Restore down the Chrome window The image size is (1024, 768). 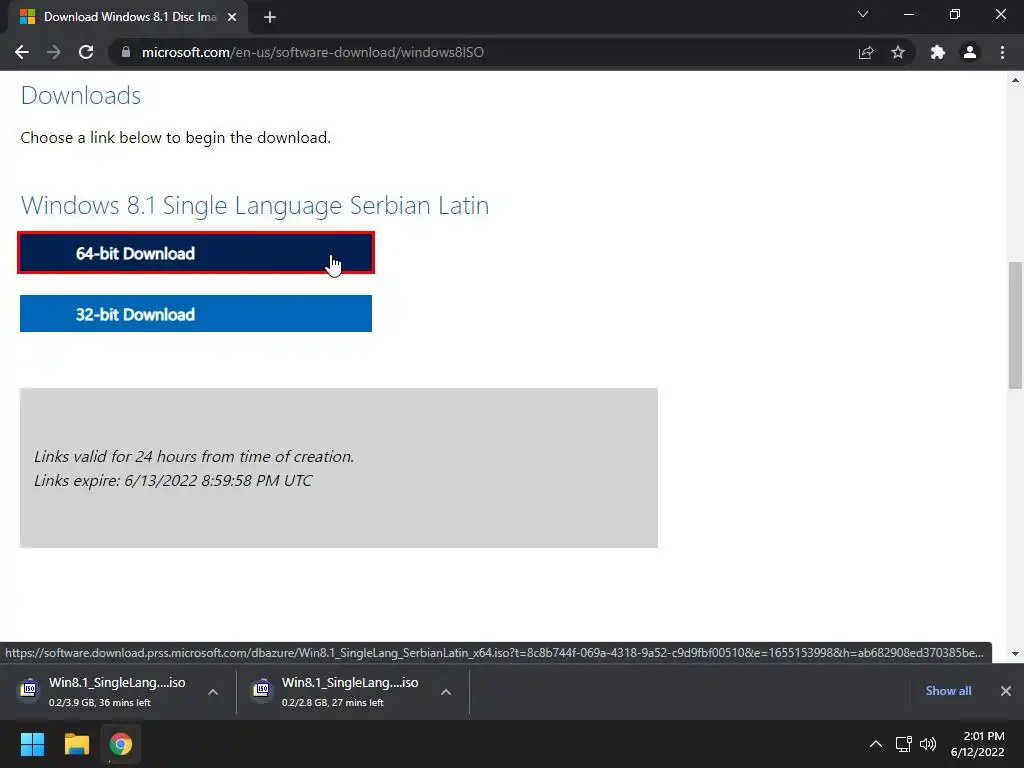955,14
